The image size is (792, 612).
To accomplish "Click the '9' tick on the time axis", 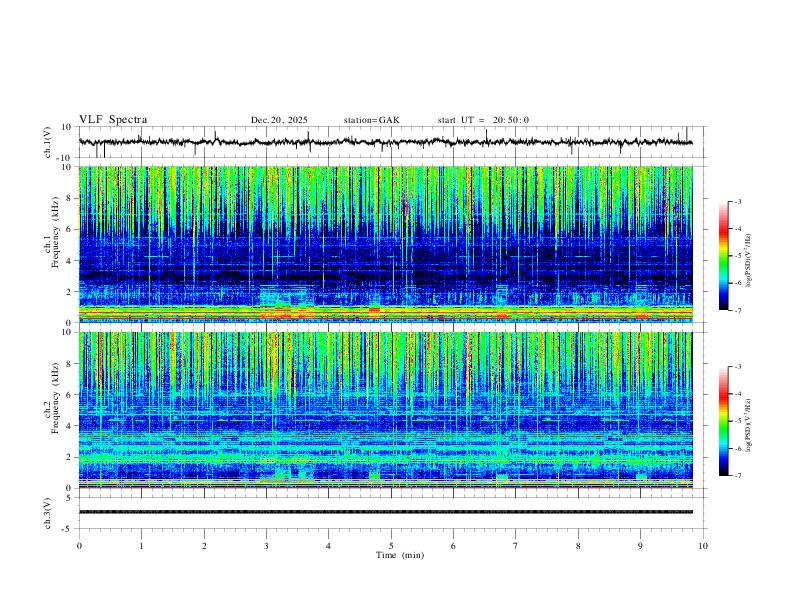I will tap(640, 546).
